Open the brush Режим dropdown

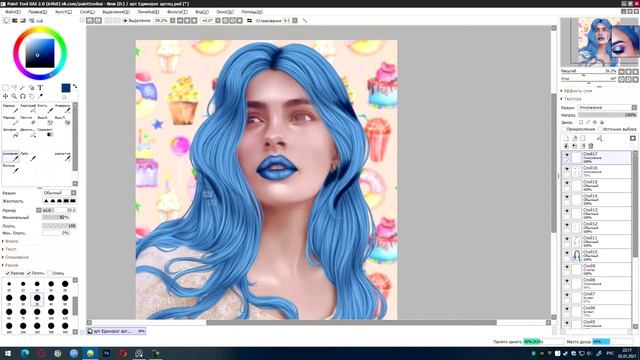pyautogui.click(x=59, y=193)
